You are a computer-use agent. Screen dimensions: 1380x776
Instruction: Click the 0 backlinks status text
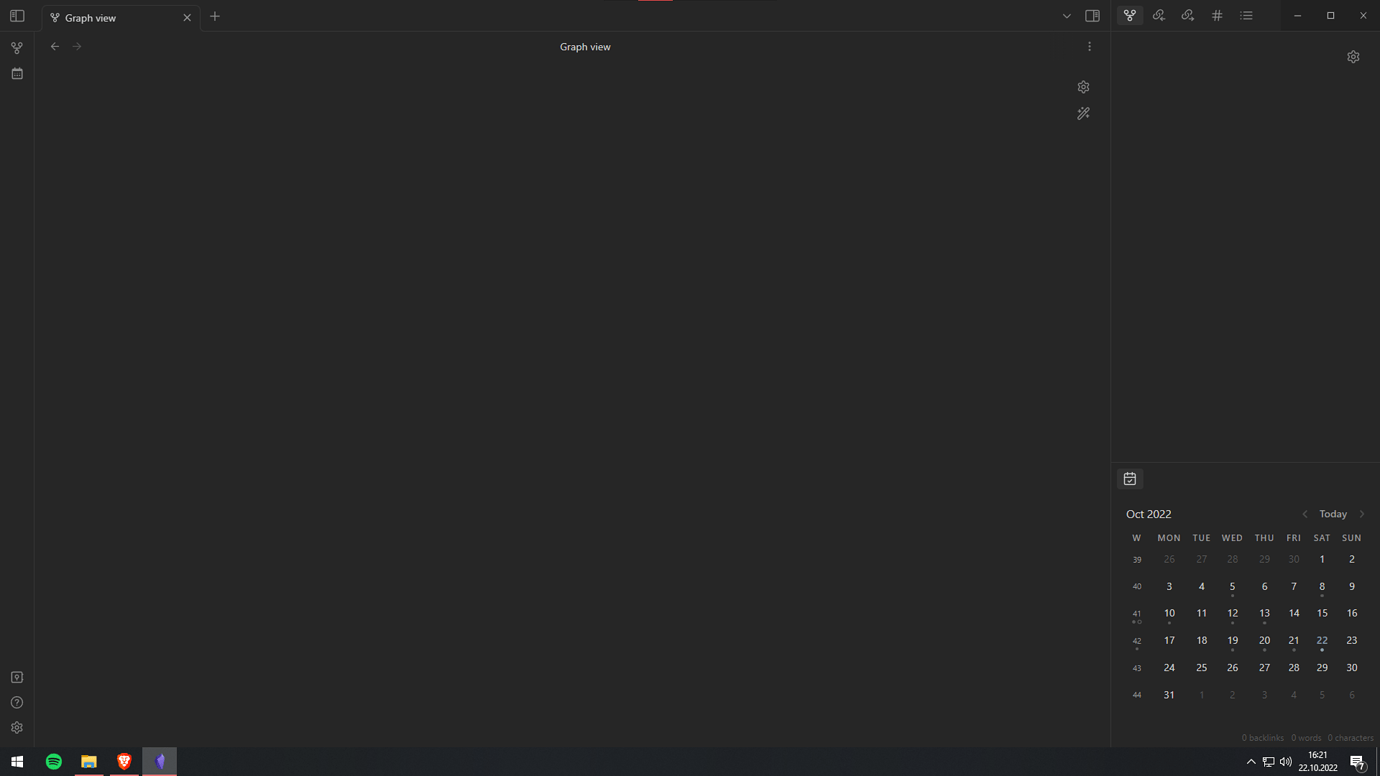pyautogui.click(x=1262, y=738)
